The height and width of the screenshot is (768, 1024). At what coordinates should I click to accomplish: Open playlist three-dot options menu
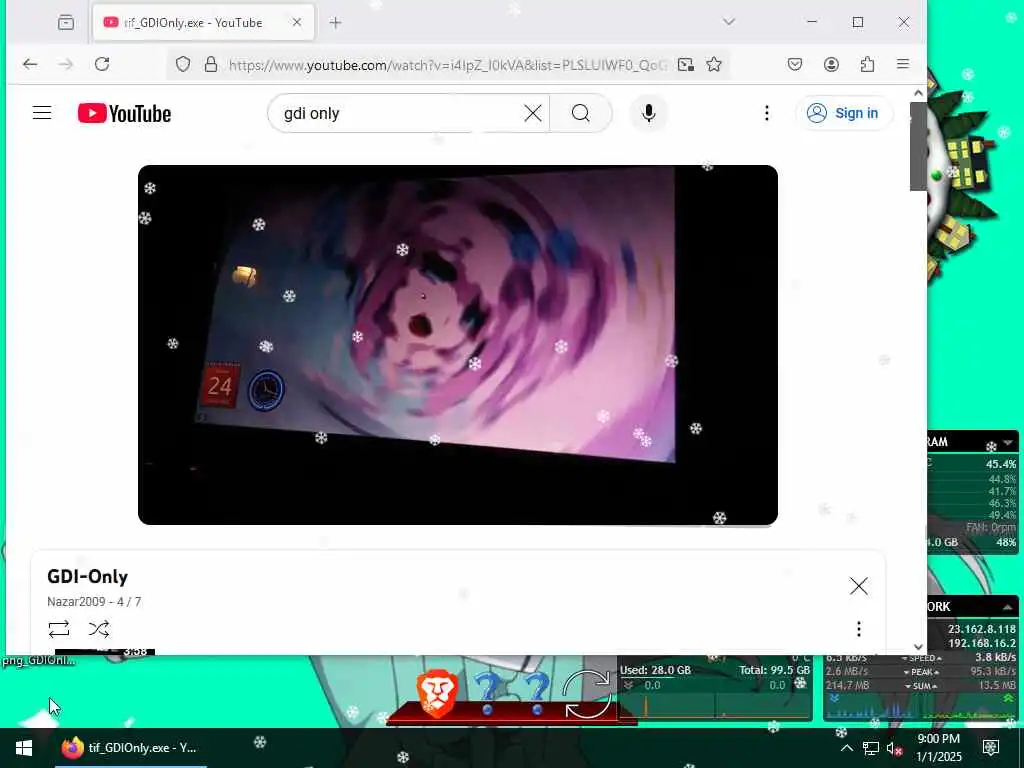click(x=859, y=629)
